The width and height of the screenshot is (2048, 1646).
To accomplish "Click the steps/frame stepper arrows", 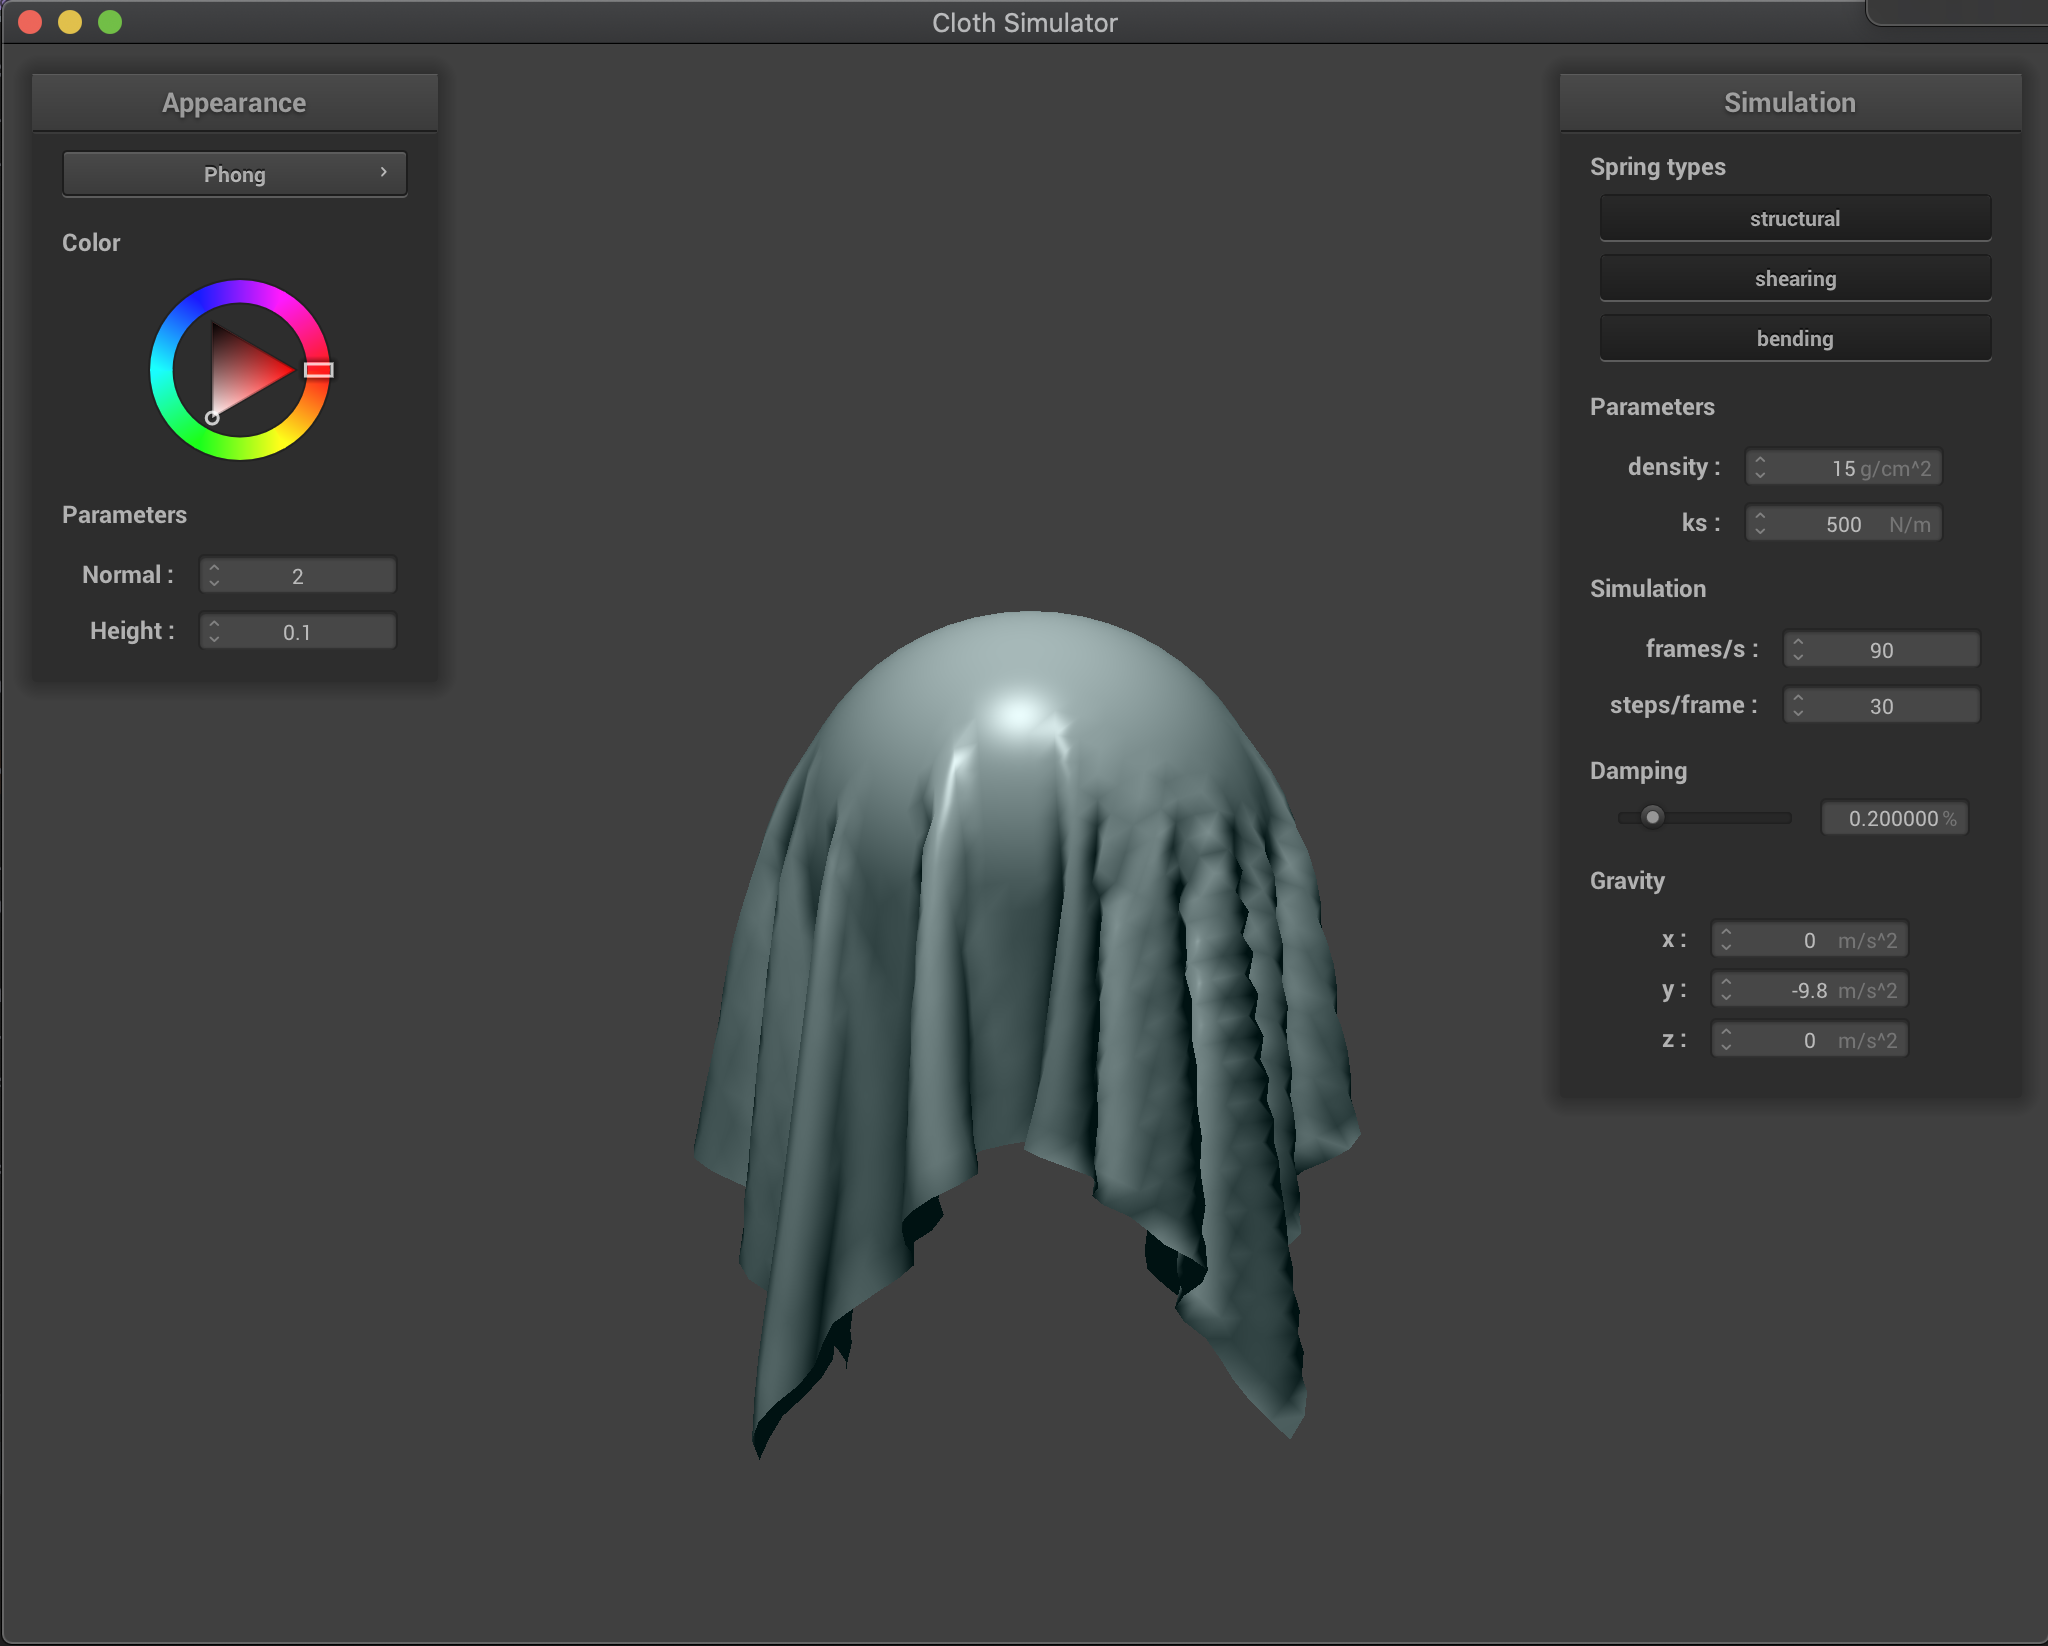I will coord(1798,705).
